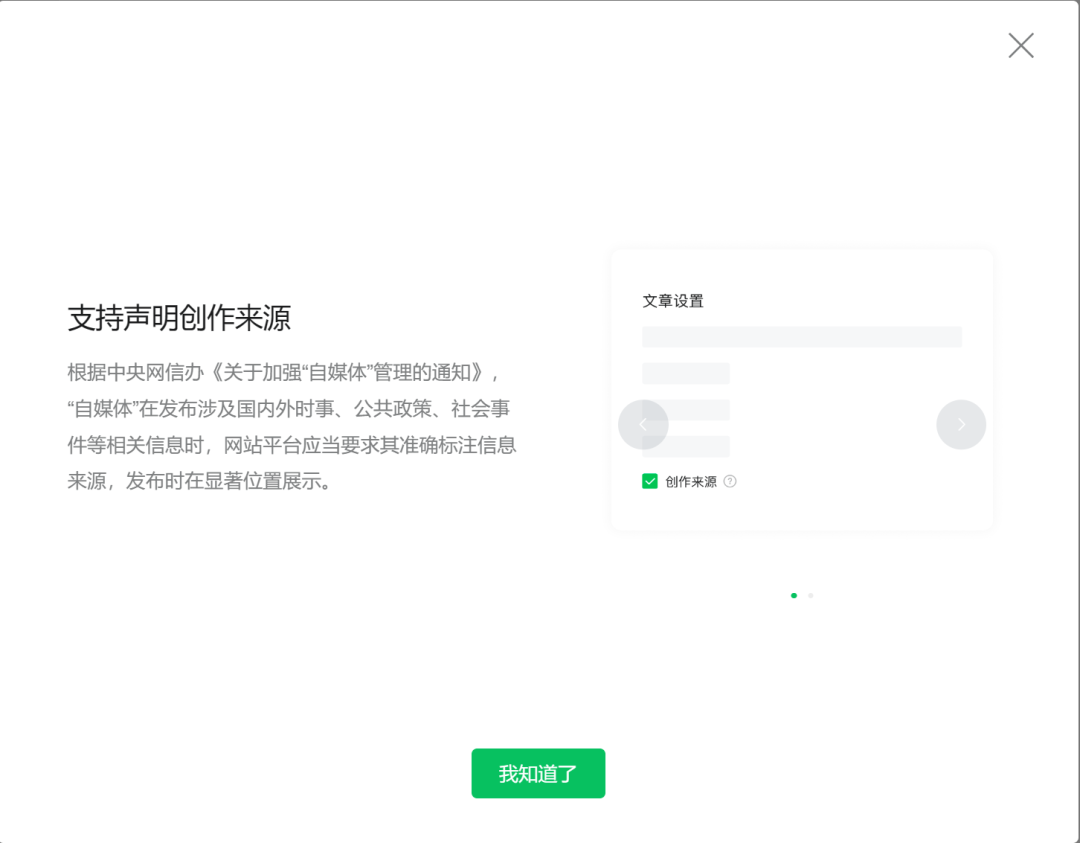Click the paragraph line starting 来源，发布时

point(200,481)
